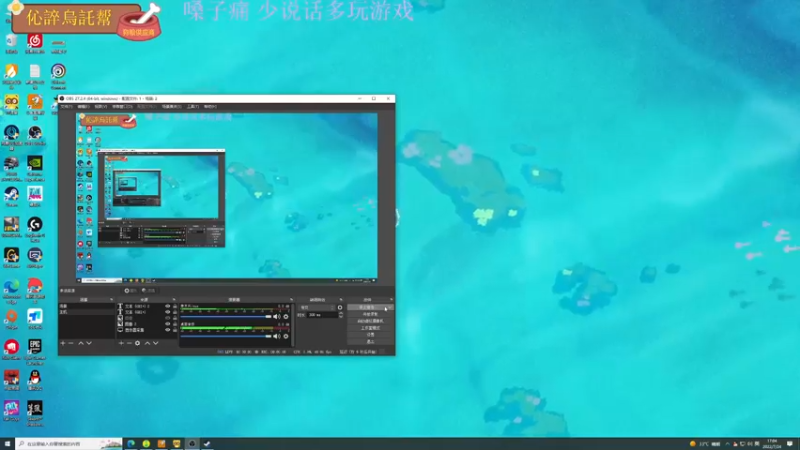Image resolution: width=800 pixels, height=450 pixels.
Task: Undock the Controls panel via header icon
Action: point(391,299)
